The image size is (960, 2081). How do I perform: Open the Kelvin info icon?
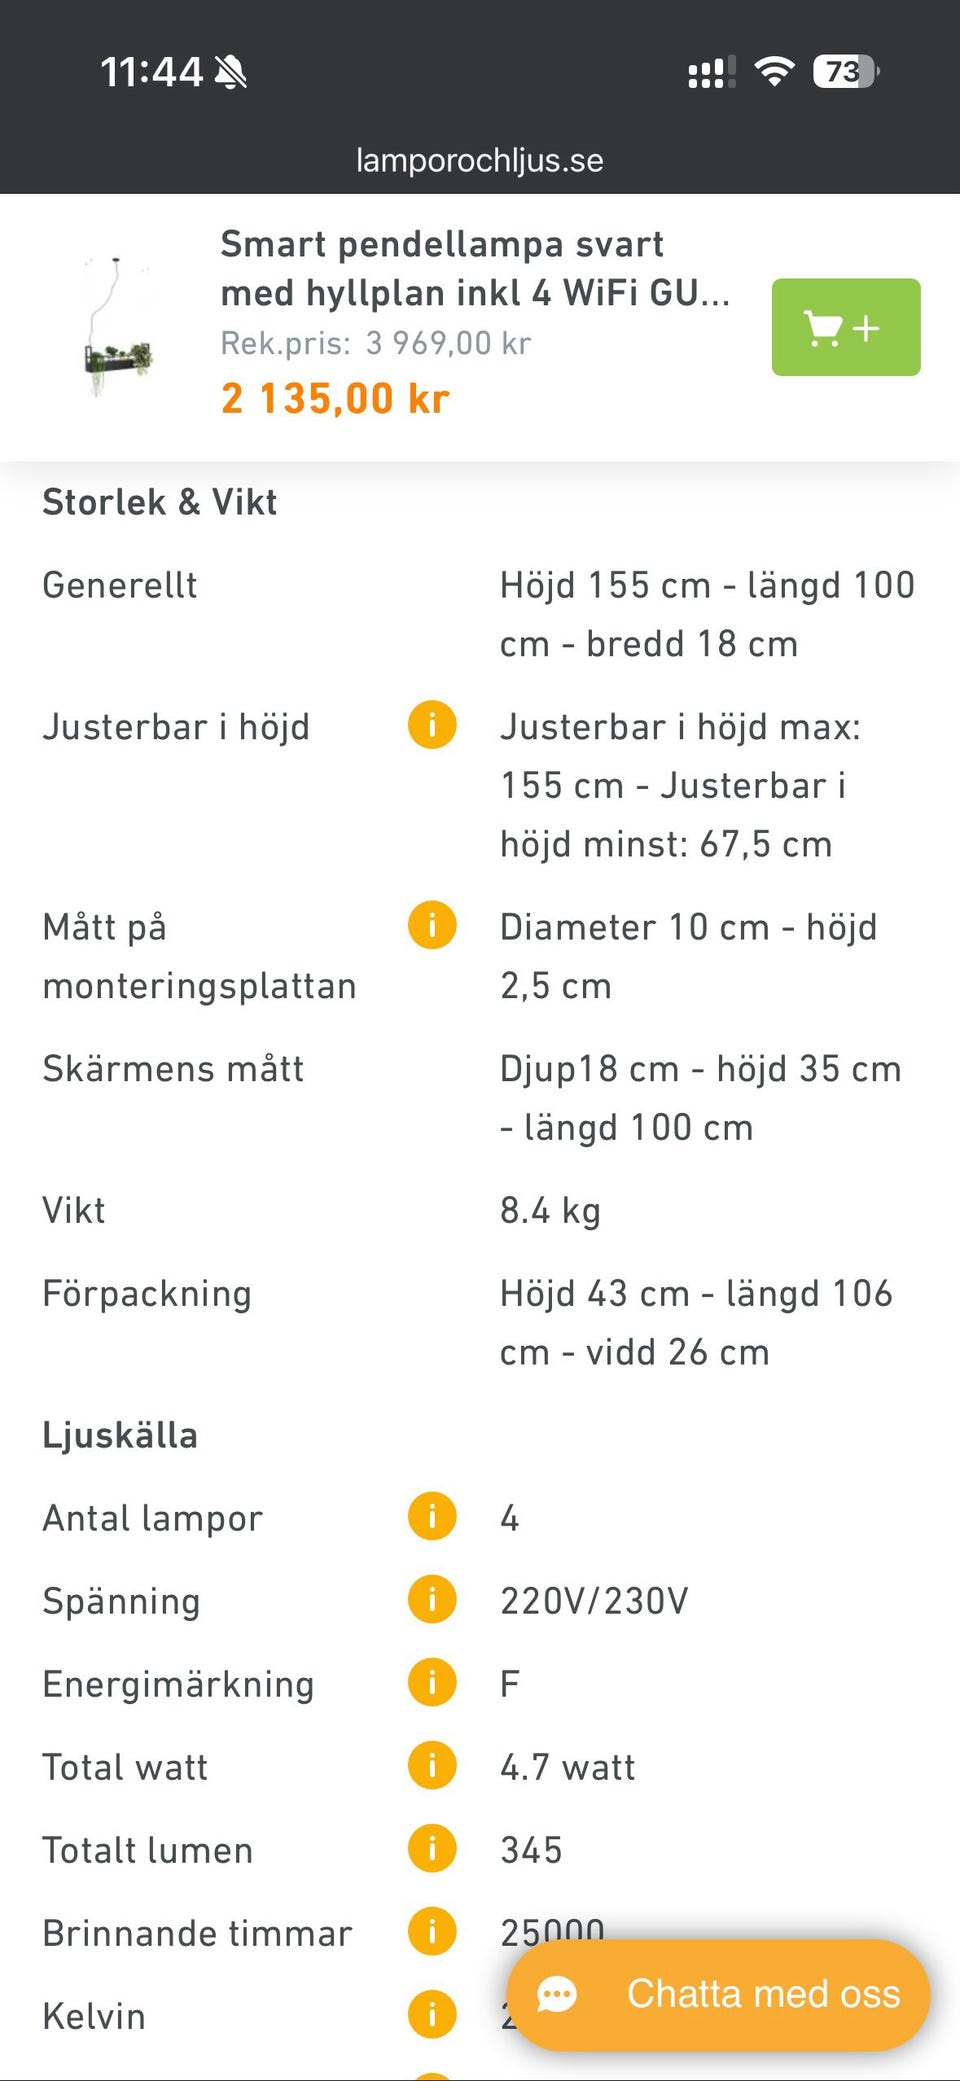(432, 2015)
